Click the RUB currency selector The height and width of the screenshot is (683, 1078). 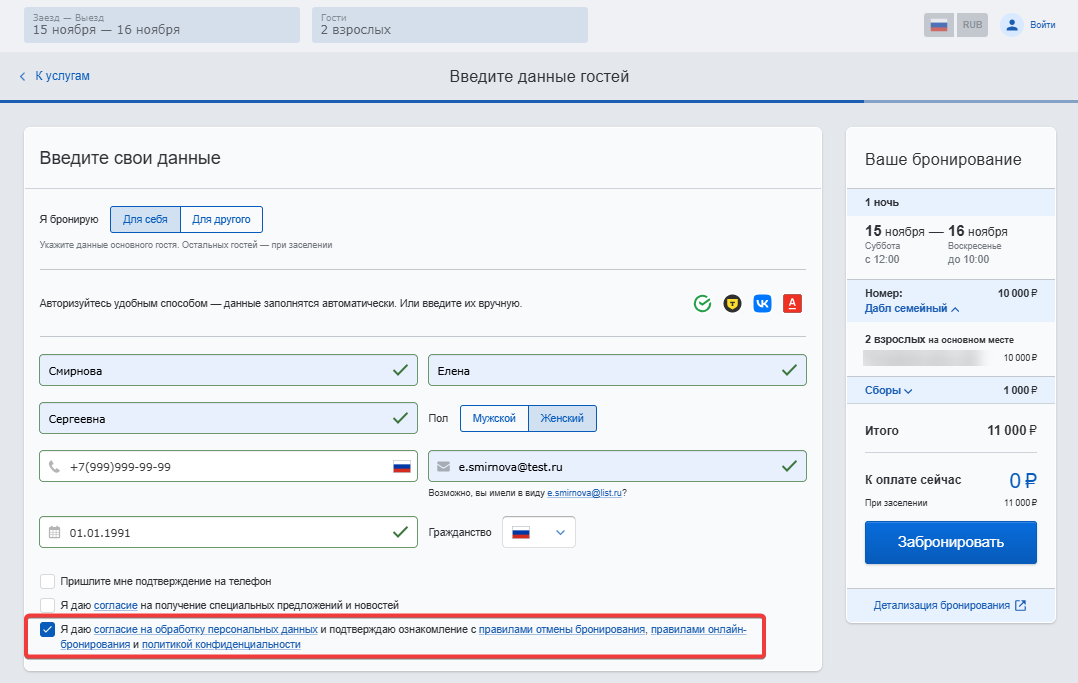click(972, 25)
